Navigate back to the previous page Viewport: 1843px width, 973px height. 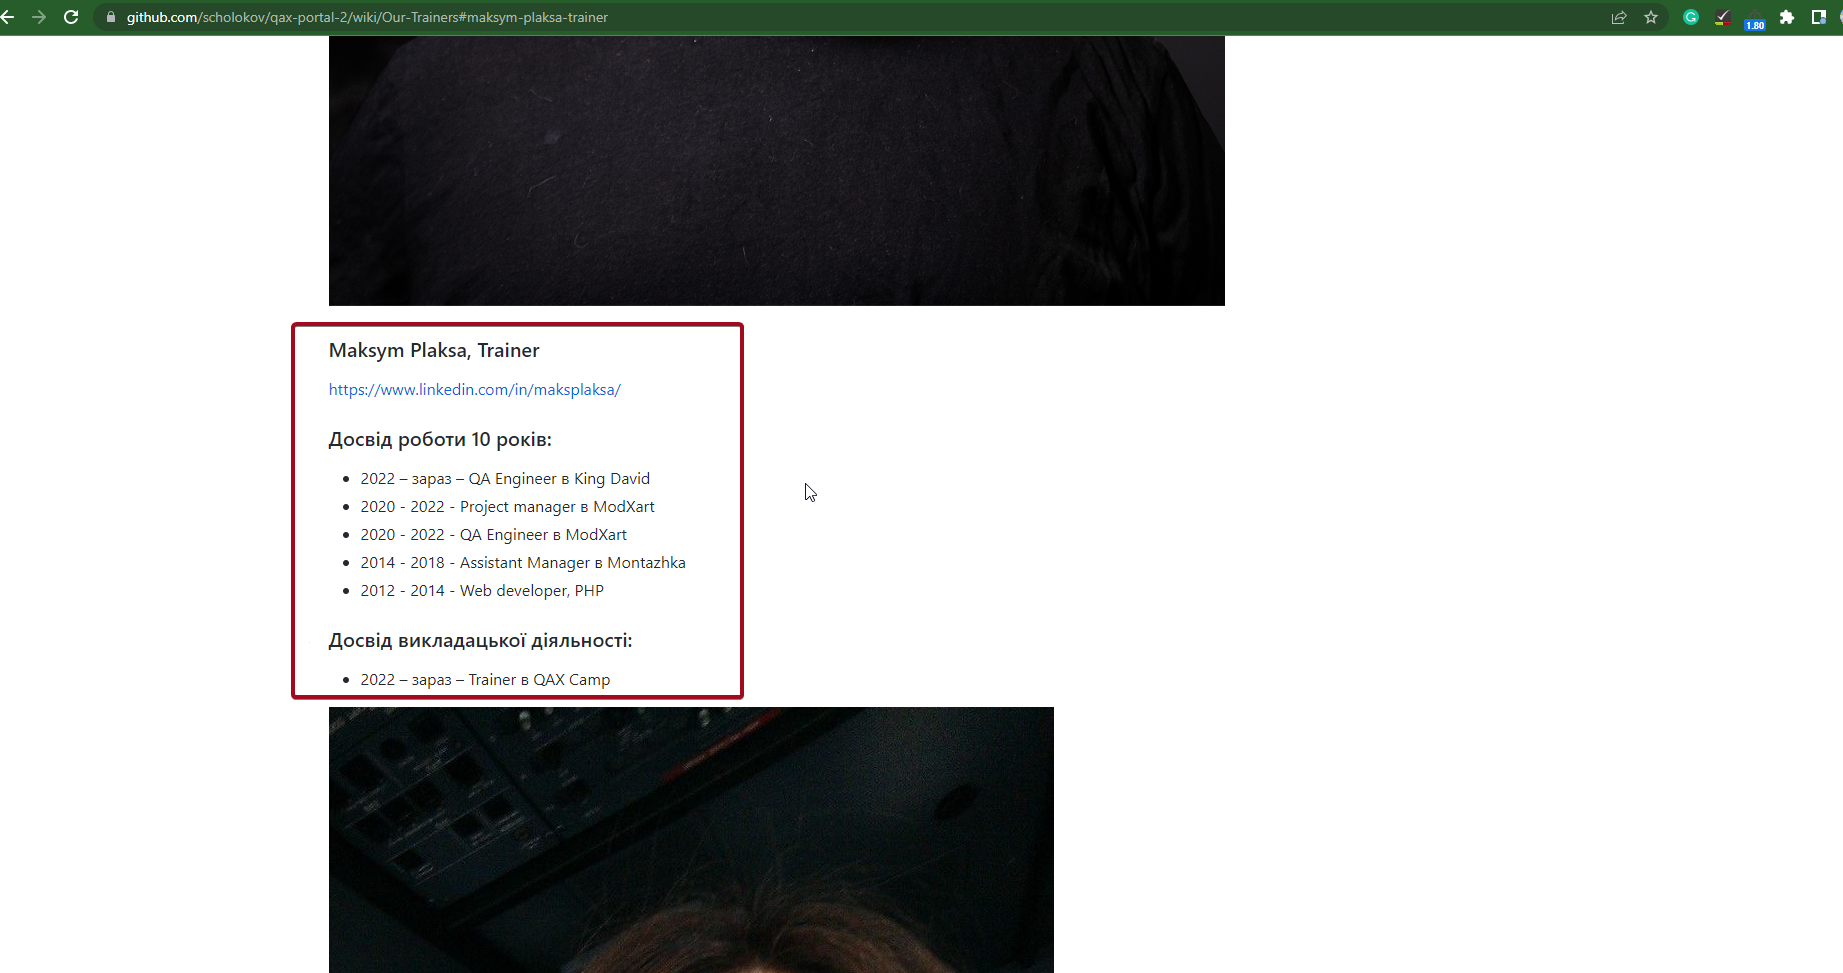point(8,17)
